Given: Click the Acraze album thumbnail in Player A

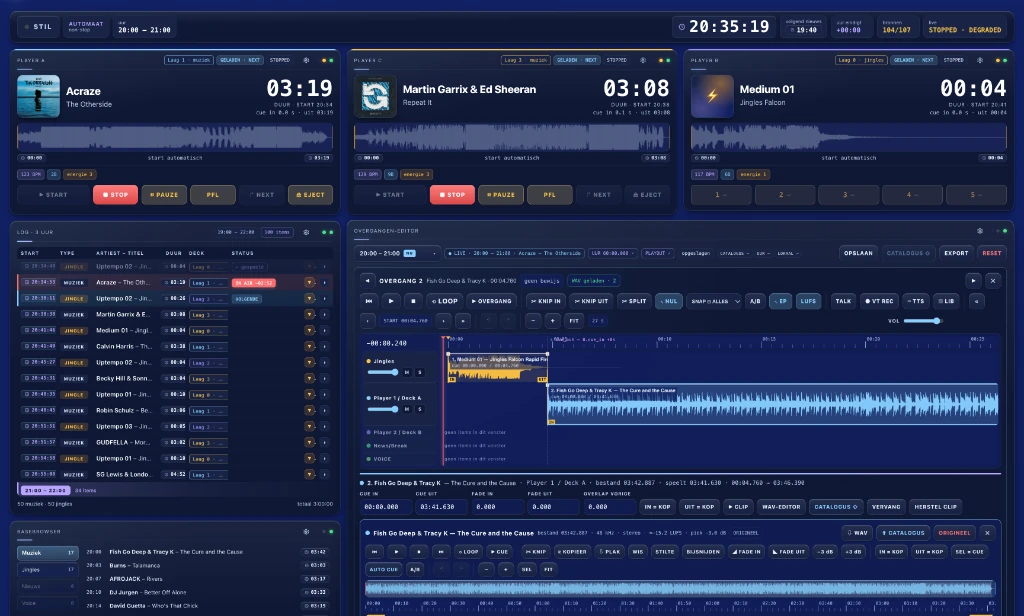Looking at the screenshot, I should pyautogui.click(x=39, y=97).
